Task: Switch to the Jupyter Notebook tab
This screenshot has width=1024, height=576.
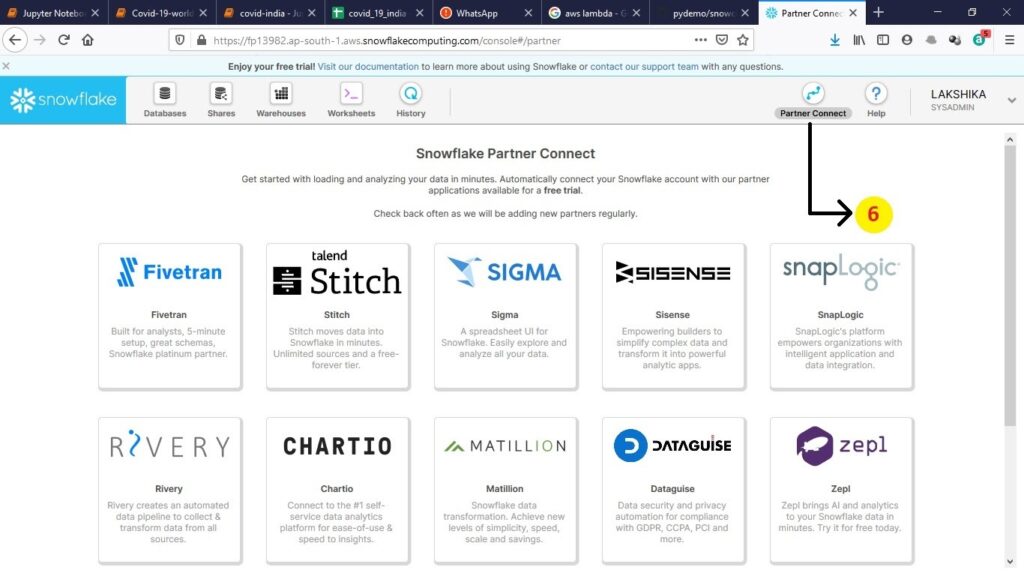Action: [50, 13]
